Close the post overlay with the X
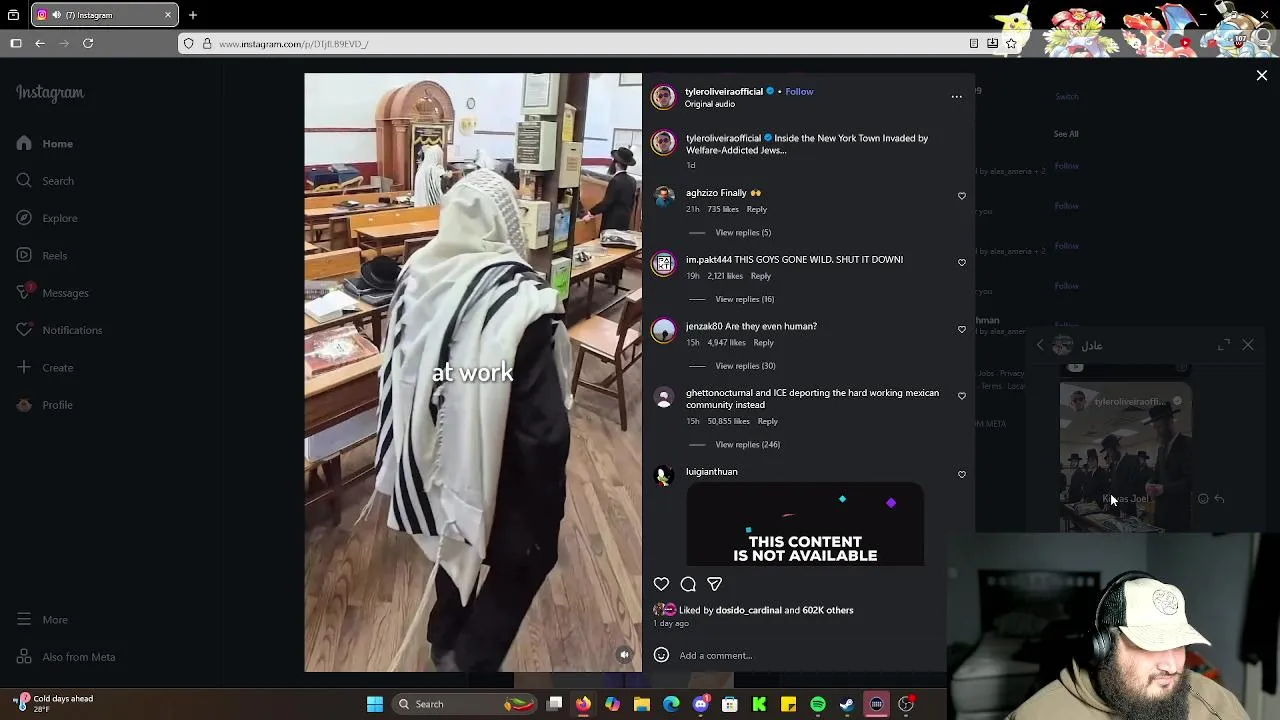This screenshot has height=720, width=1280. (x=1261, y=76)
